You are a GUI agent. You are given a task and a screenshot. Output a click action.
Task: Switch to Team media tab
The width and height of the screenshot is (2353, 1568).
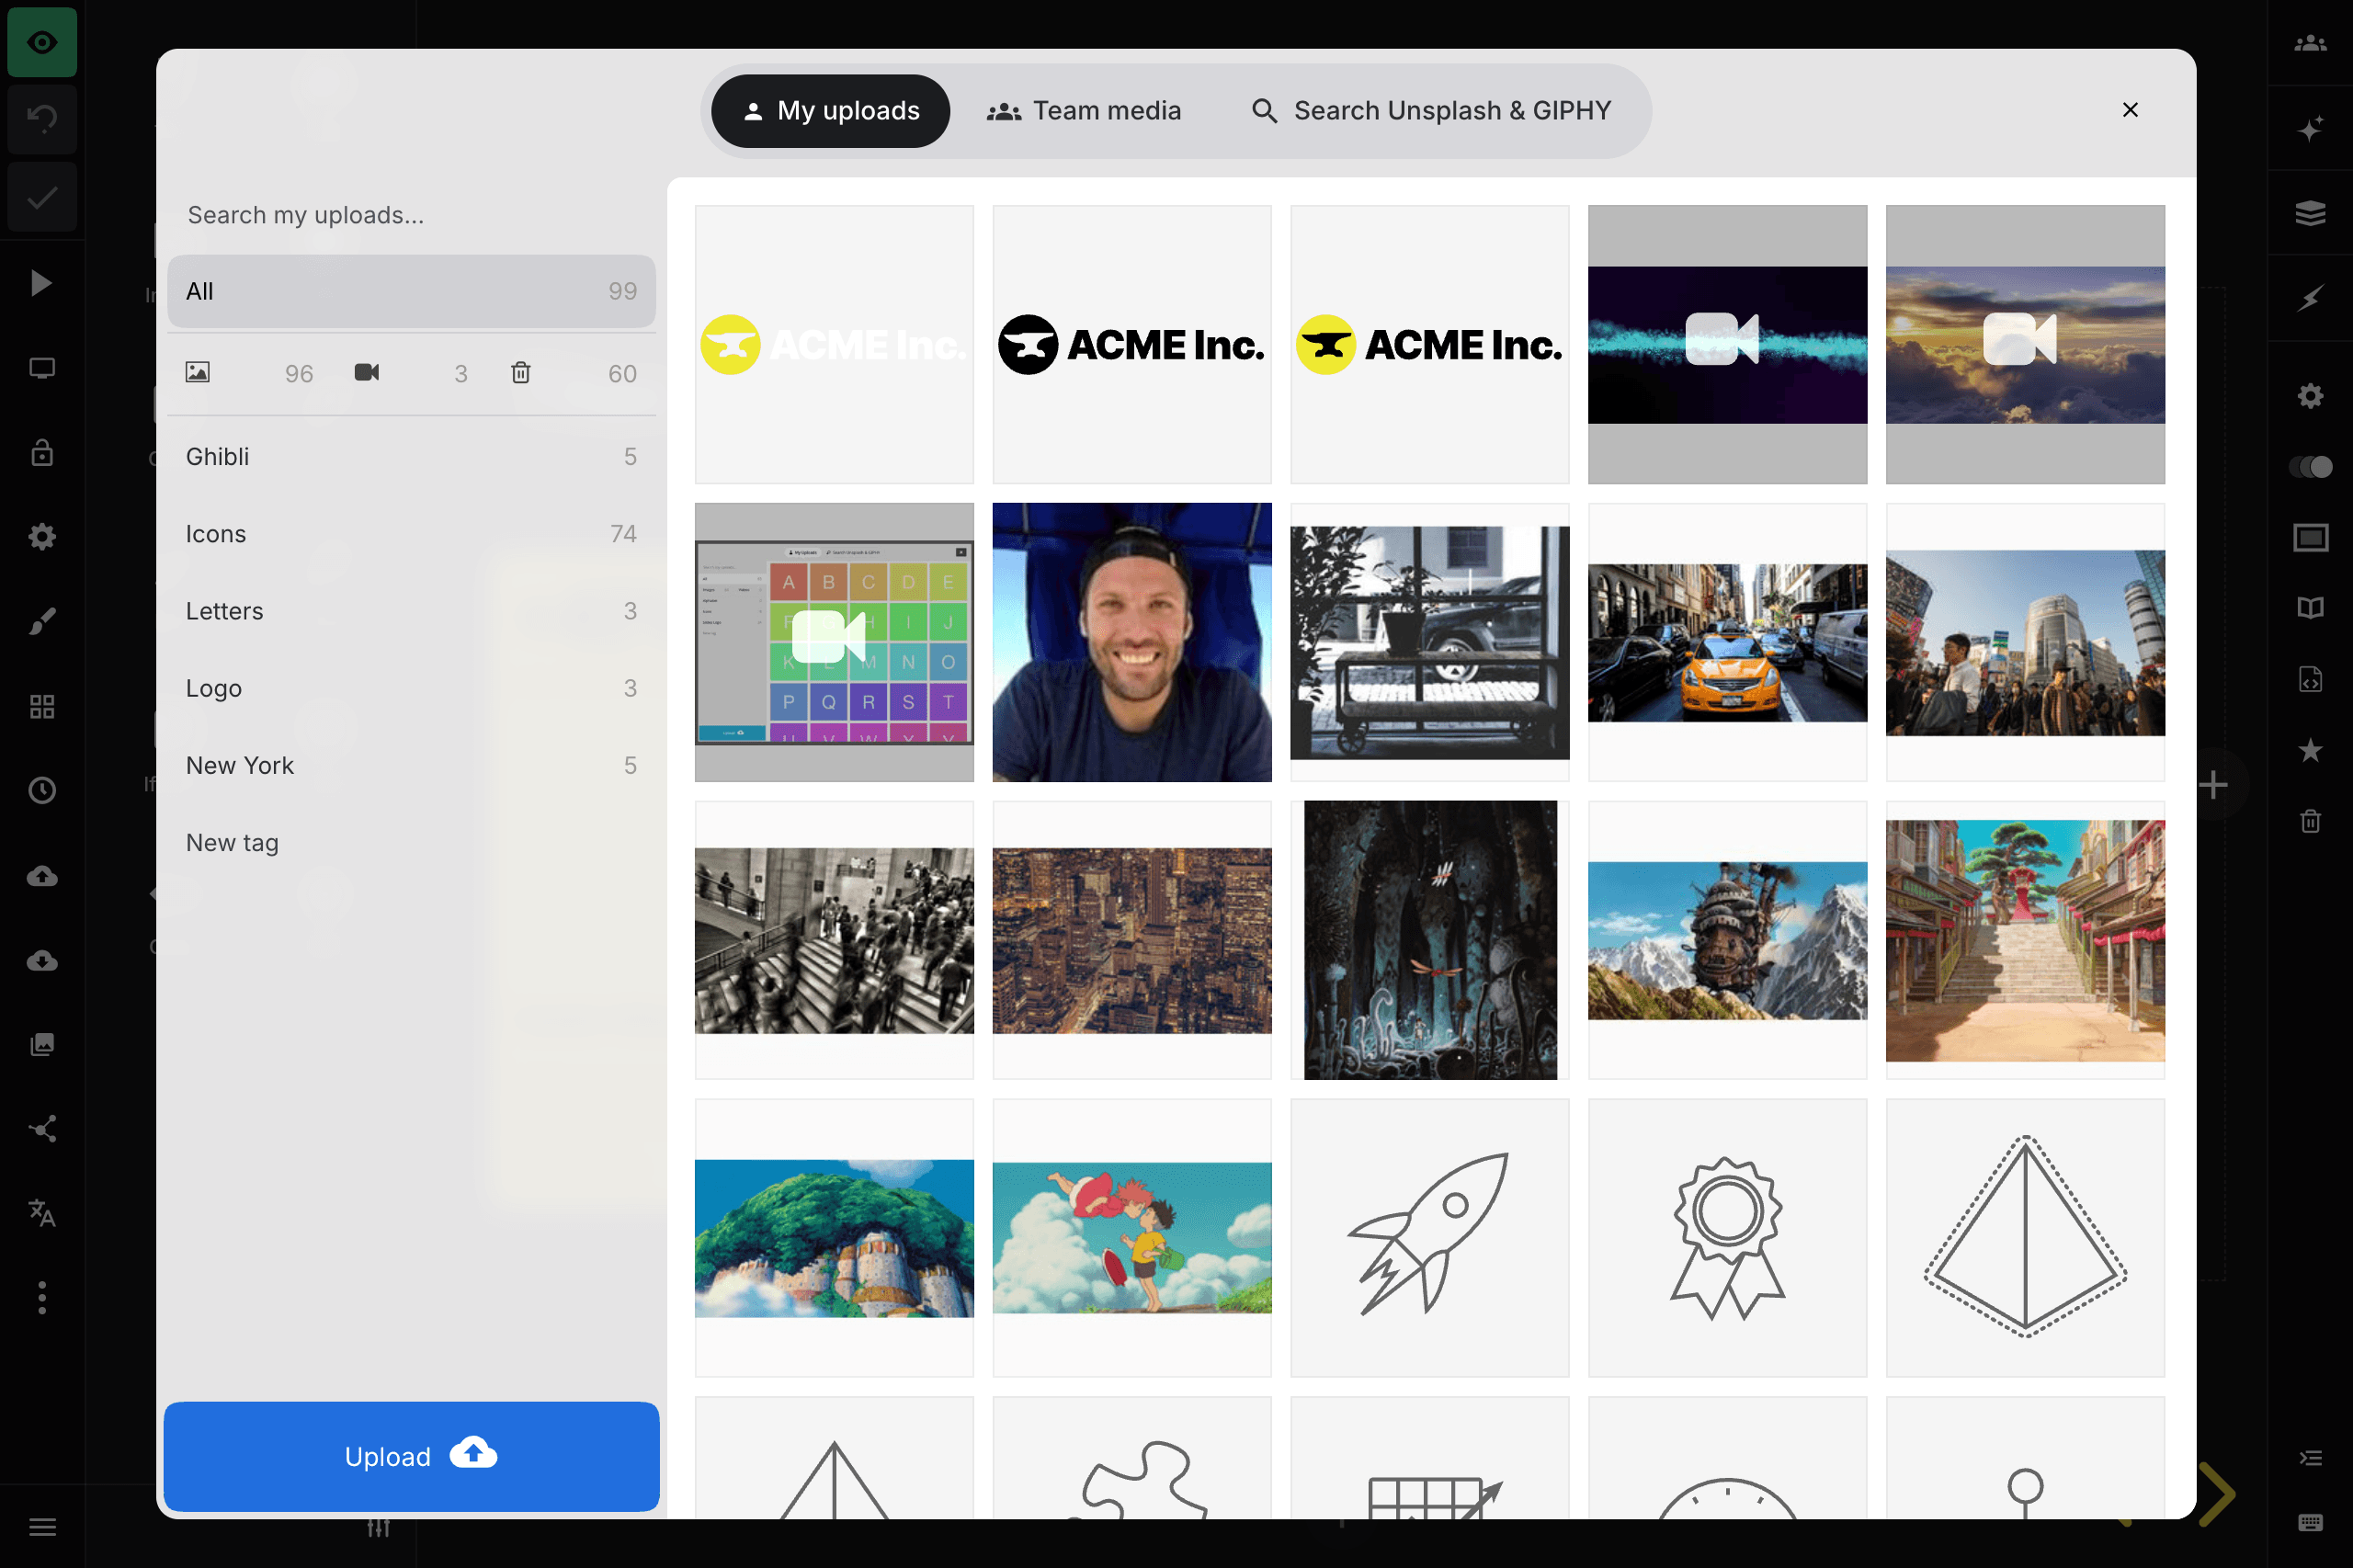[x=1083, y=110]
